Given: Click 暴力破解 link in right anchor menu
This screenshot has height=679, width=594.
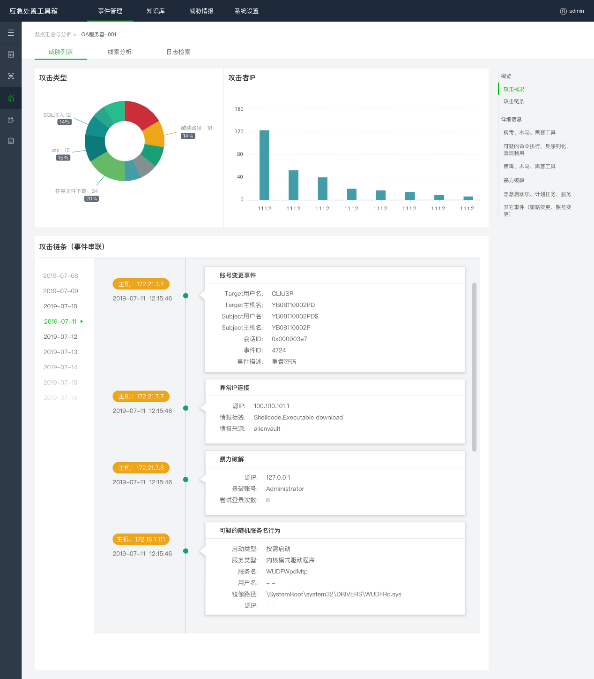Looking at the screenshot, I should [514, 180].
